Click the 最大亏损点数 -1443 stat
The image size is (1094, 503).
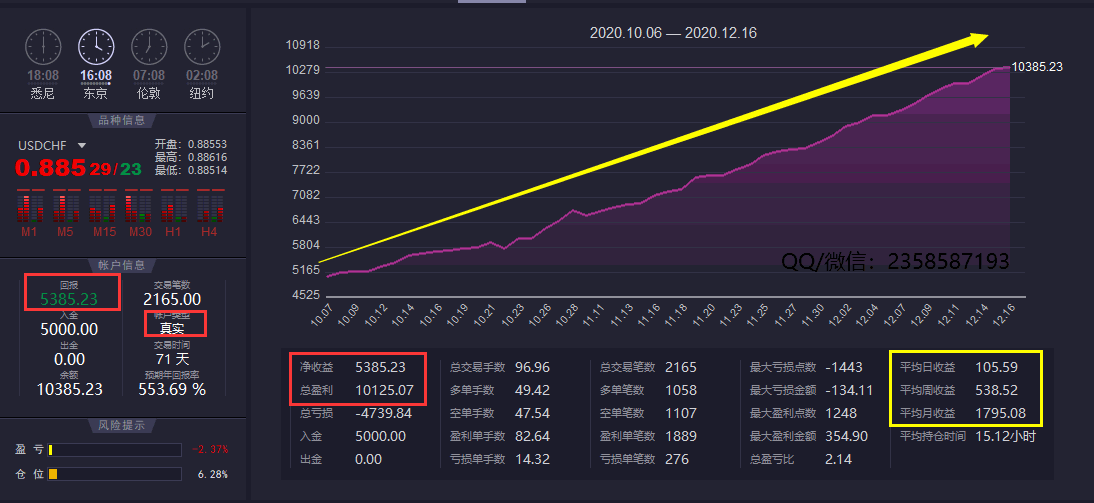[806, 367]
